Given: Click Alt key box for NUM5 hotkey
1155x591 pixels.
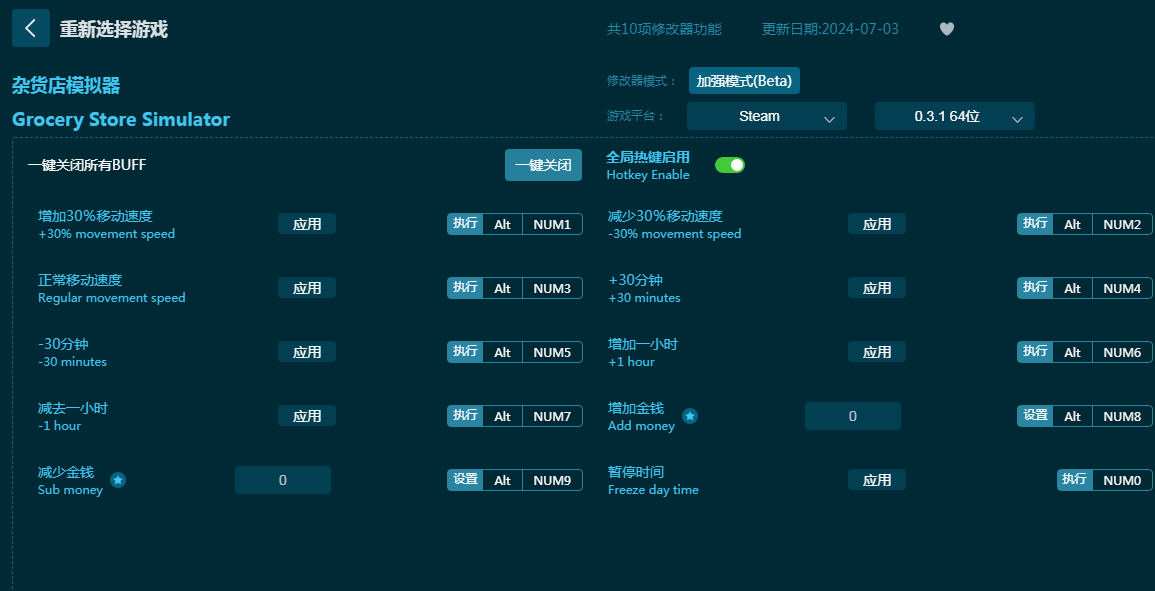Looking at the screenshot, I should (502, 352).
